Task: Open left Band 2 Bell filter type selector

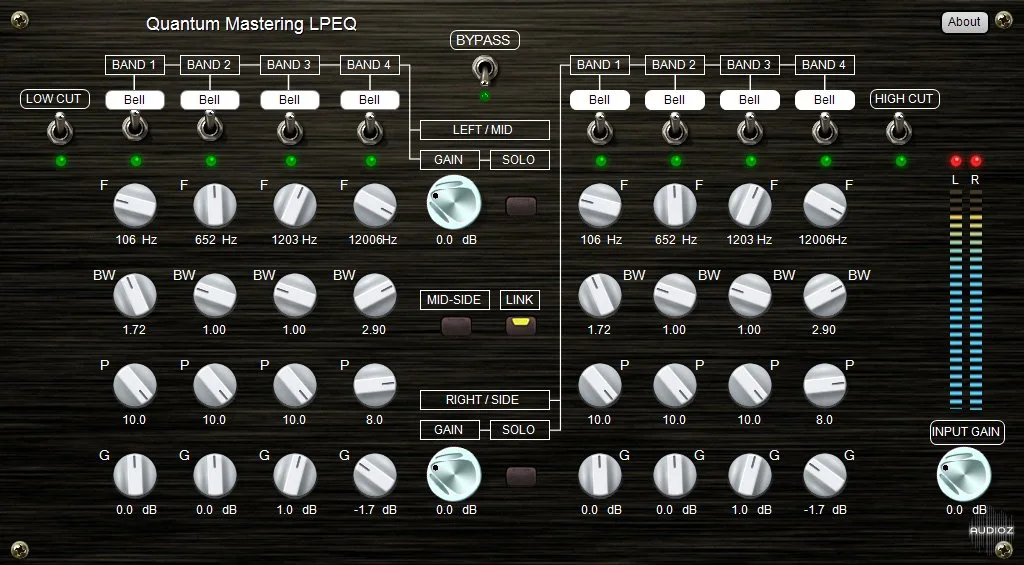Action: pos(210,100)
